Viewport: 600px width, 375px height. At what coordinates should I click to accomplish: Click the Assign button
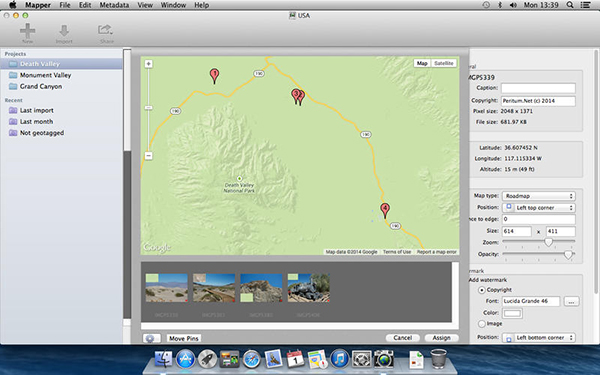coord(441,338)
